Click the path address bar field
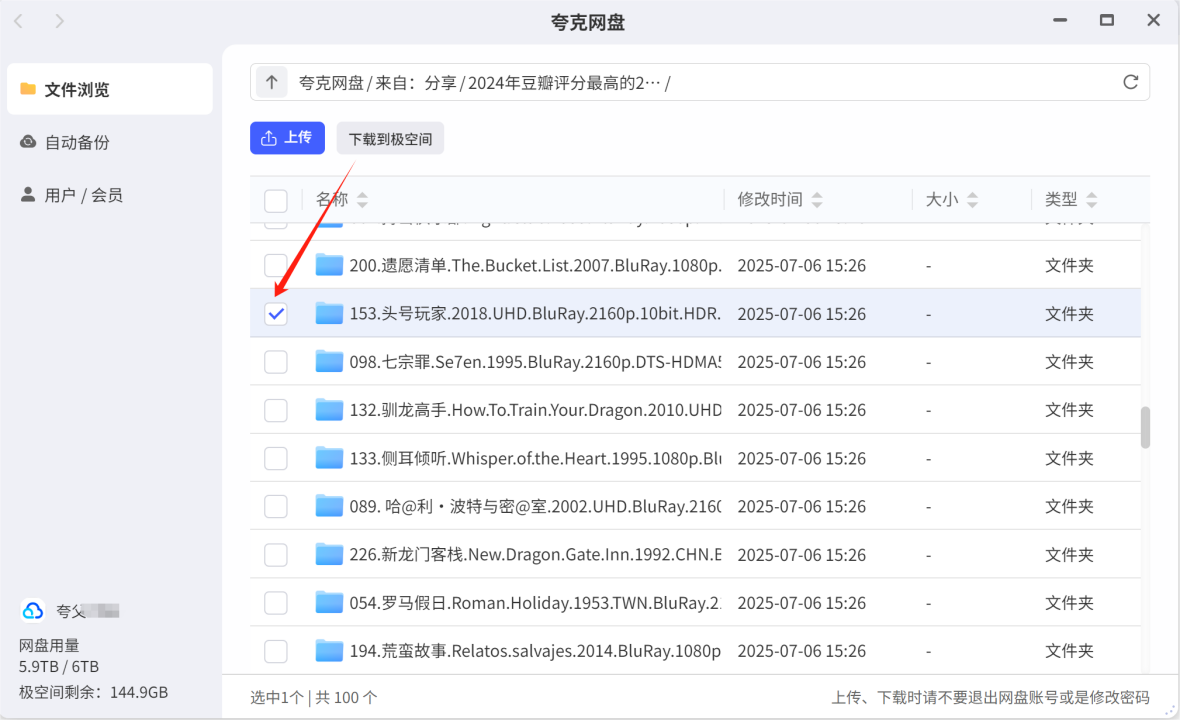 [x=700, y=82]
